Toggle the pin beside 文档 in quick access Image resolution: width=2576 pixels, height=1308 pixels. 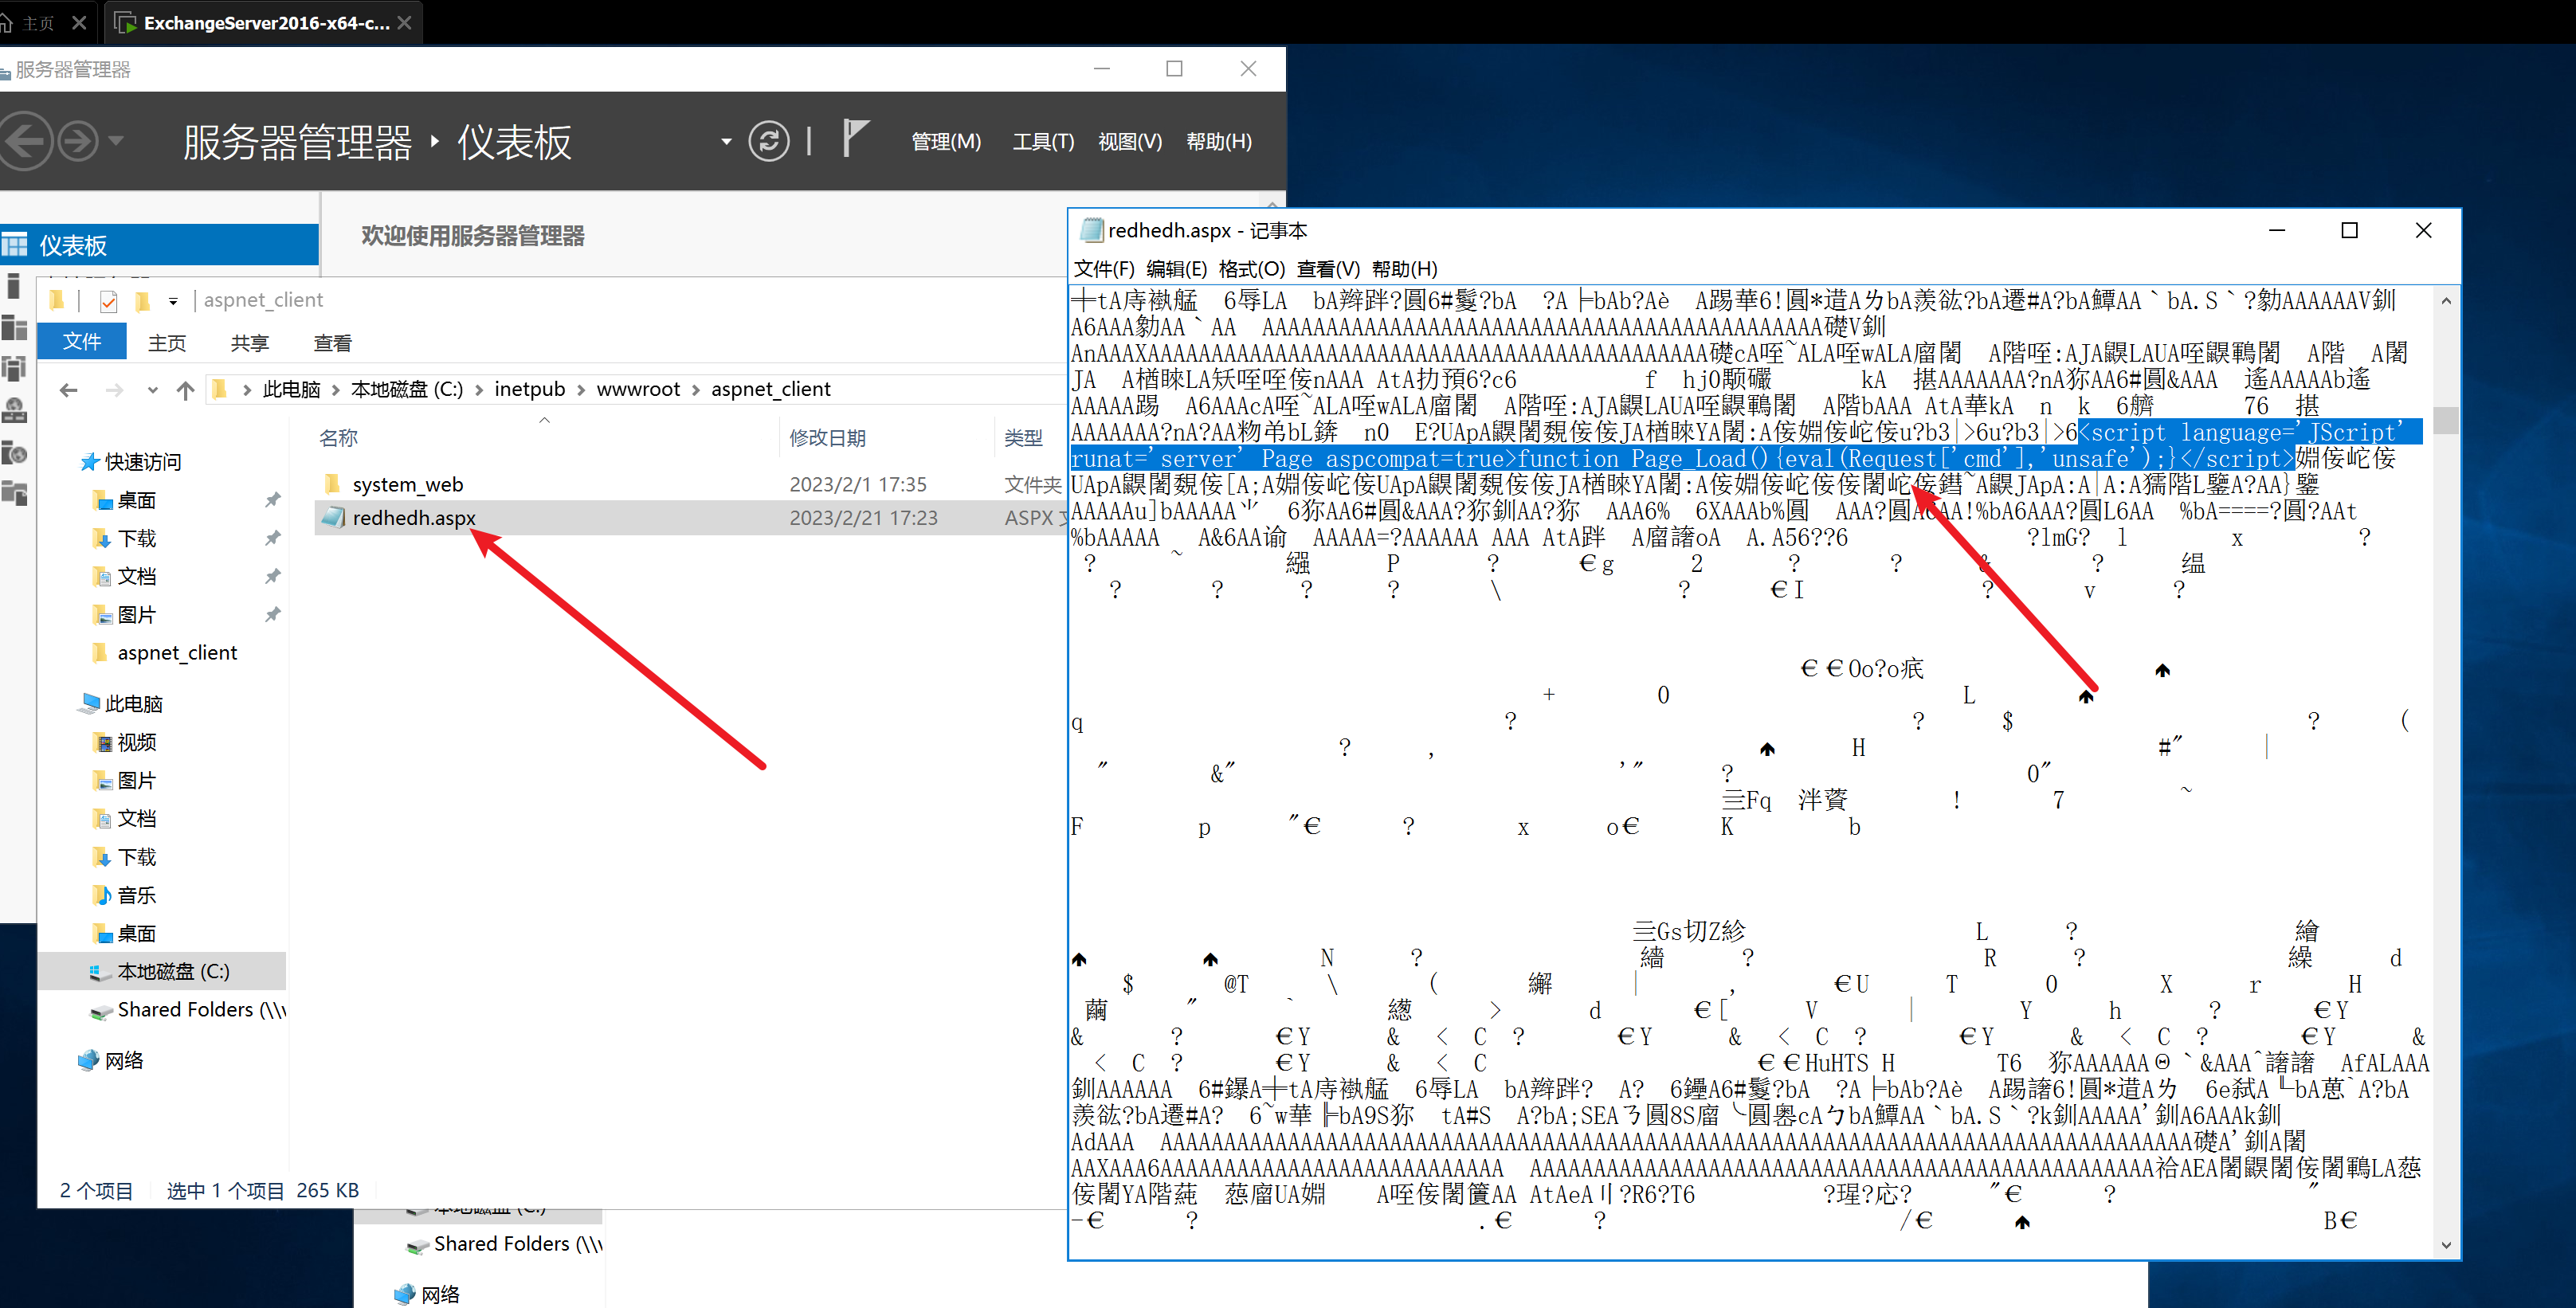click(272, 576)
